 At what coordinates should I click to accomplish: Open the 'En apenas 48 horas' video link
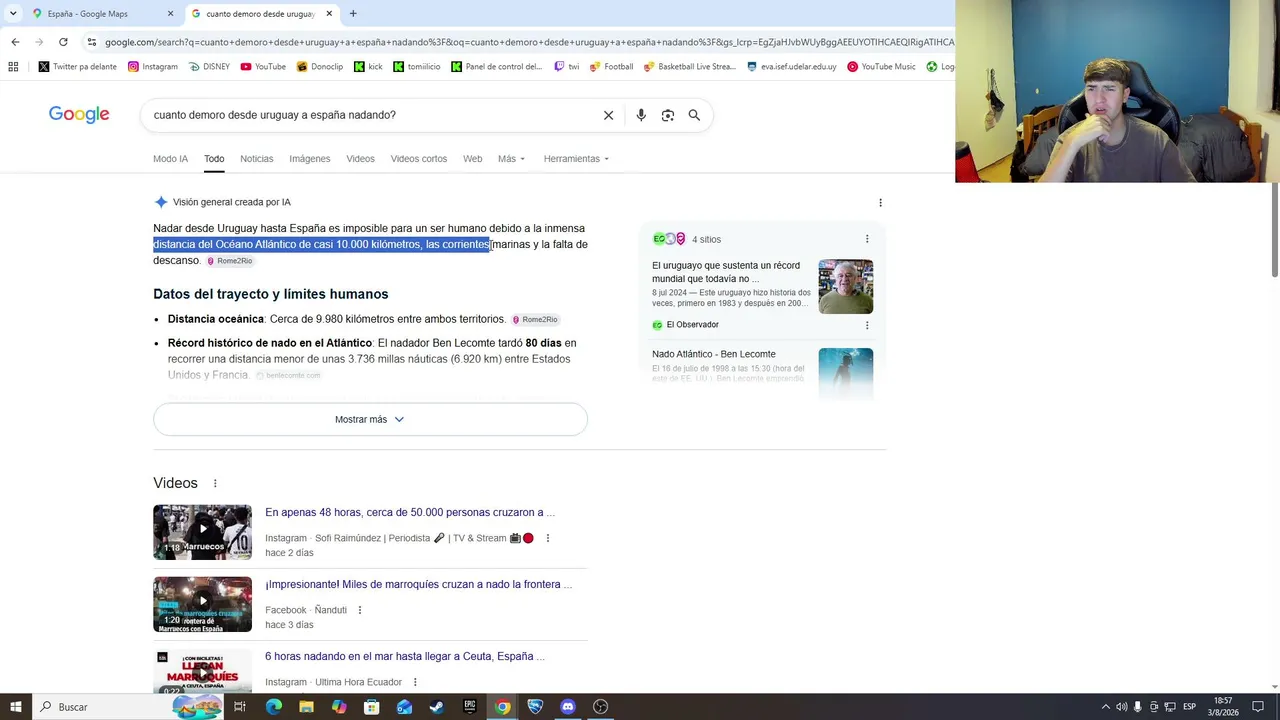click(410, 513)
